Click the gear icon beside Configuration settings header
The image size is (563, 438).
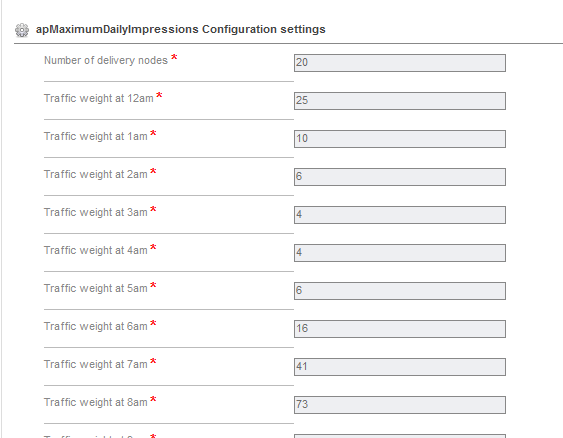[22, 30]
